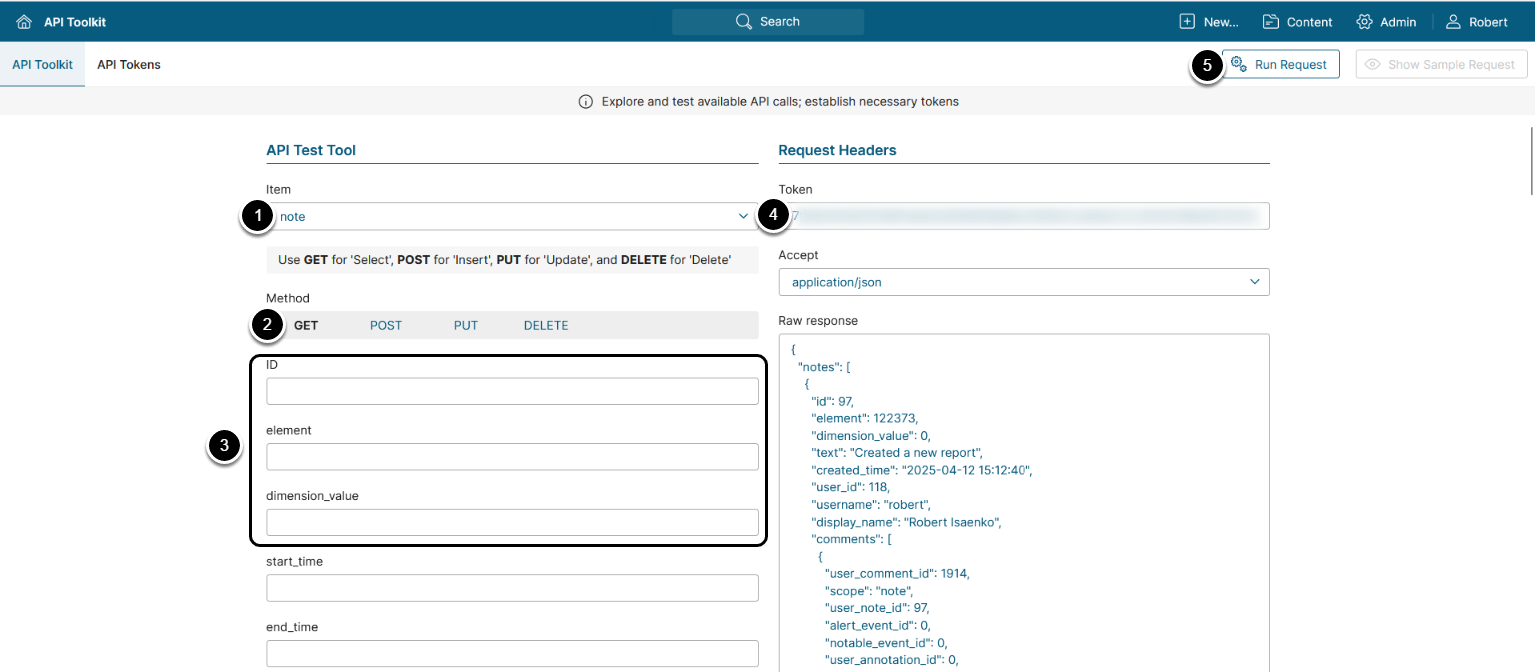
Task: Select the POST method
Action: coord(386,325)
